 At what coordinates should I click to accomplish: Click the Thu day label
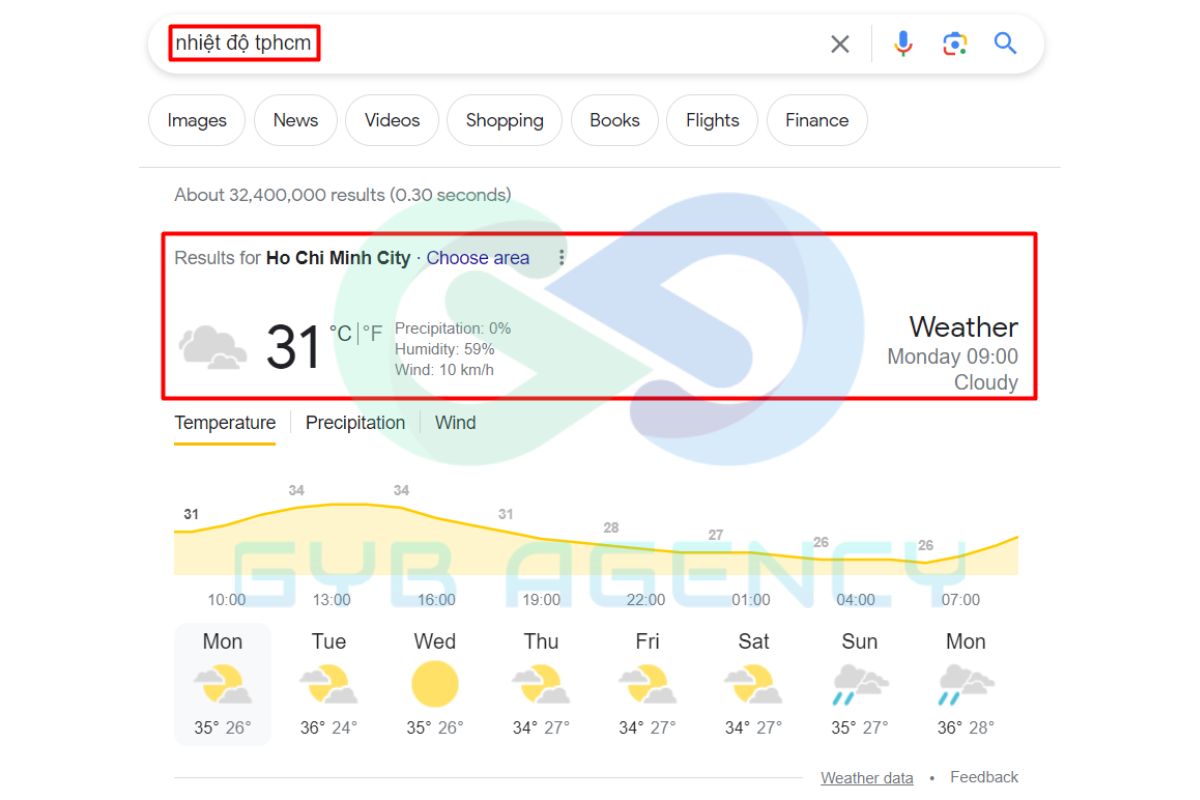point(541,641)
